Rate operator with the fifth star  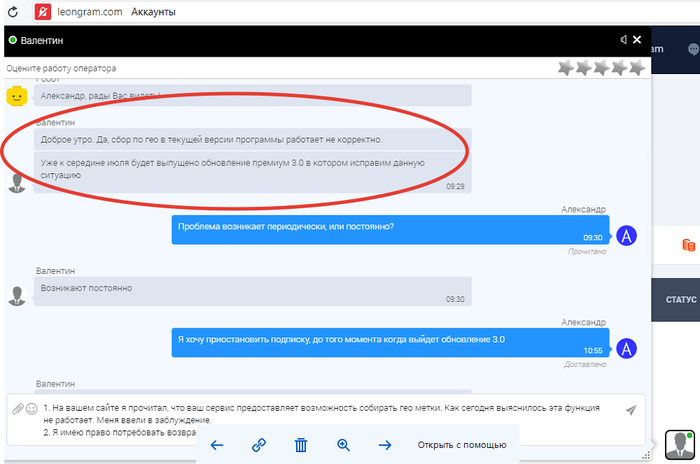[637, 68]
